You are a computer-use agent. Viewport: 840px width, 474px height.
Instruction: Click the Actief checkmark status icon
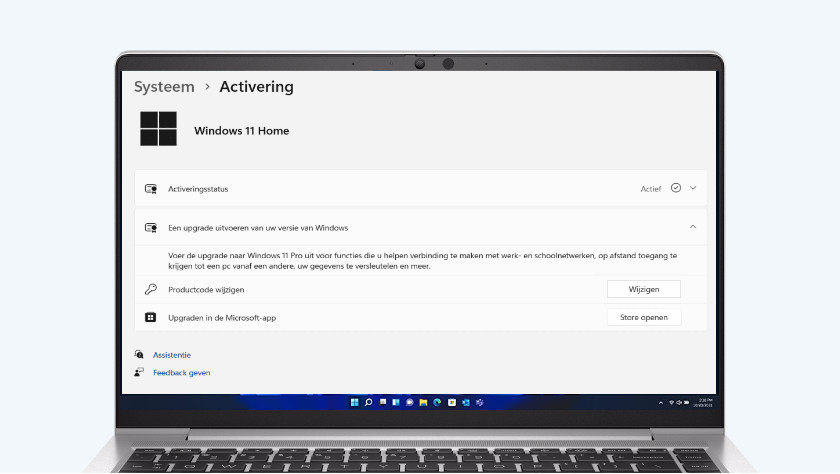pyautogui.click(x=676, y=187)
